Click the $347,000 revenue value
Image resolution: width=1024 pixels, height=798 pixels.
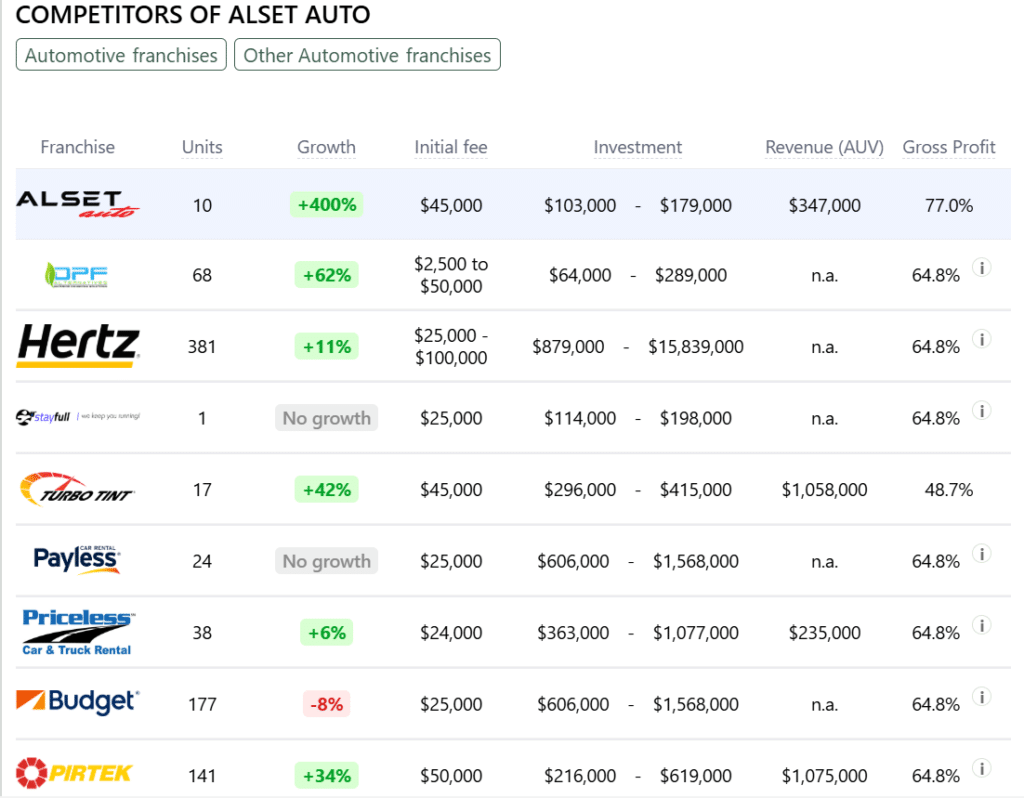pos(824,205)
